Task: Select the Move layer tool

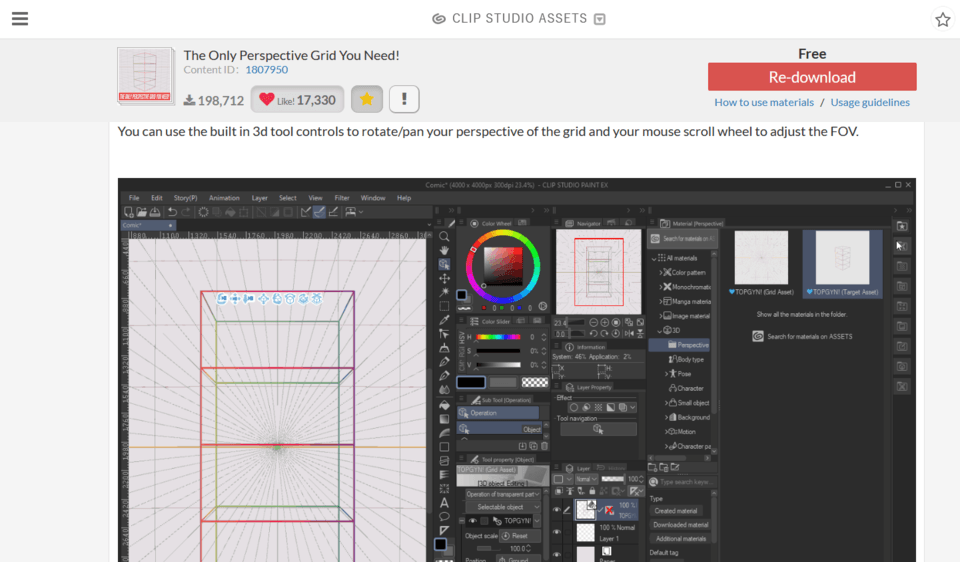Action: [444, 279]
